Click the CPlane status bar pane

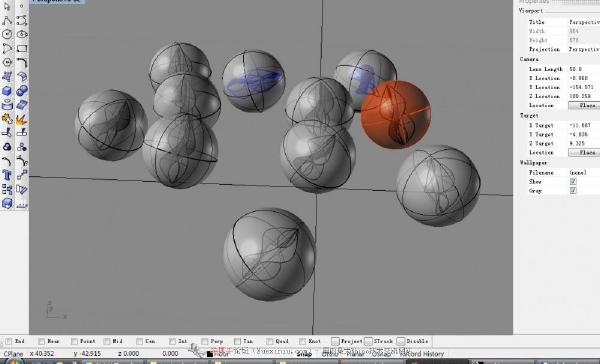point(13,354)
